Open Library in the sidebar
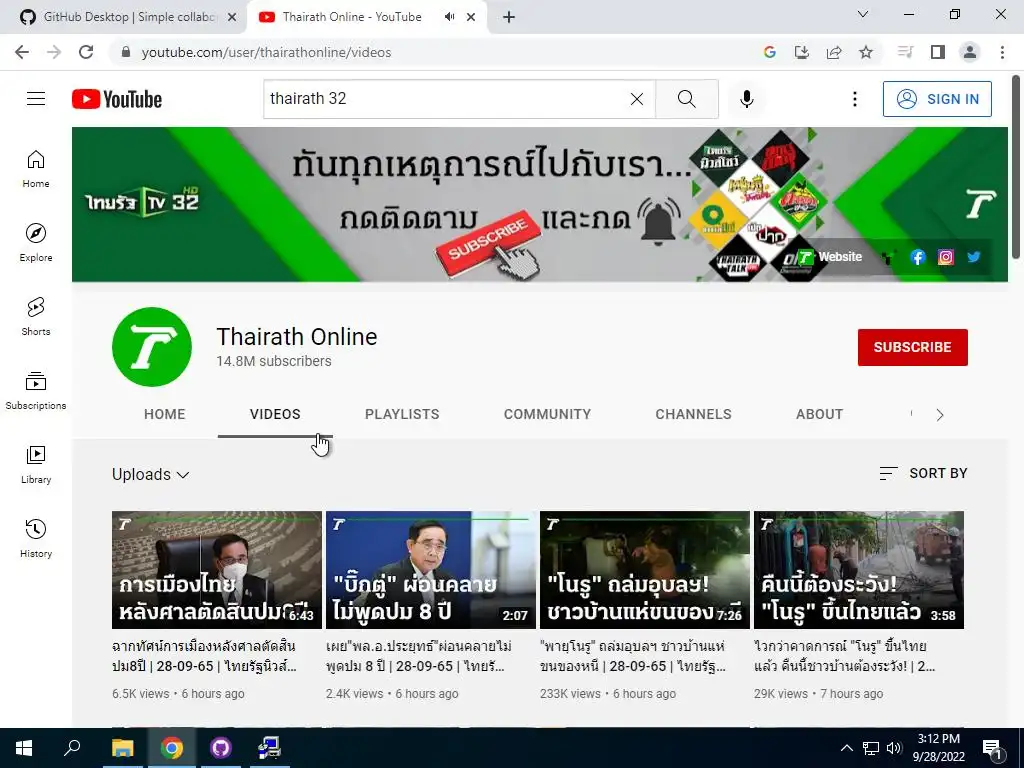 click(36, 464)
